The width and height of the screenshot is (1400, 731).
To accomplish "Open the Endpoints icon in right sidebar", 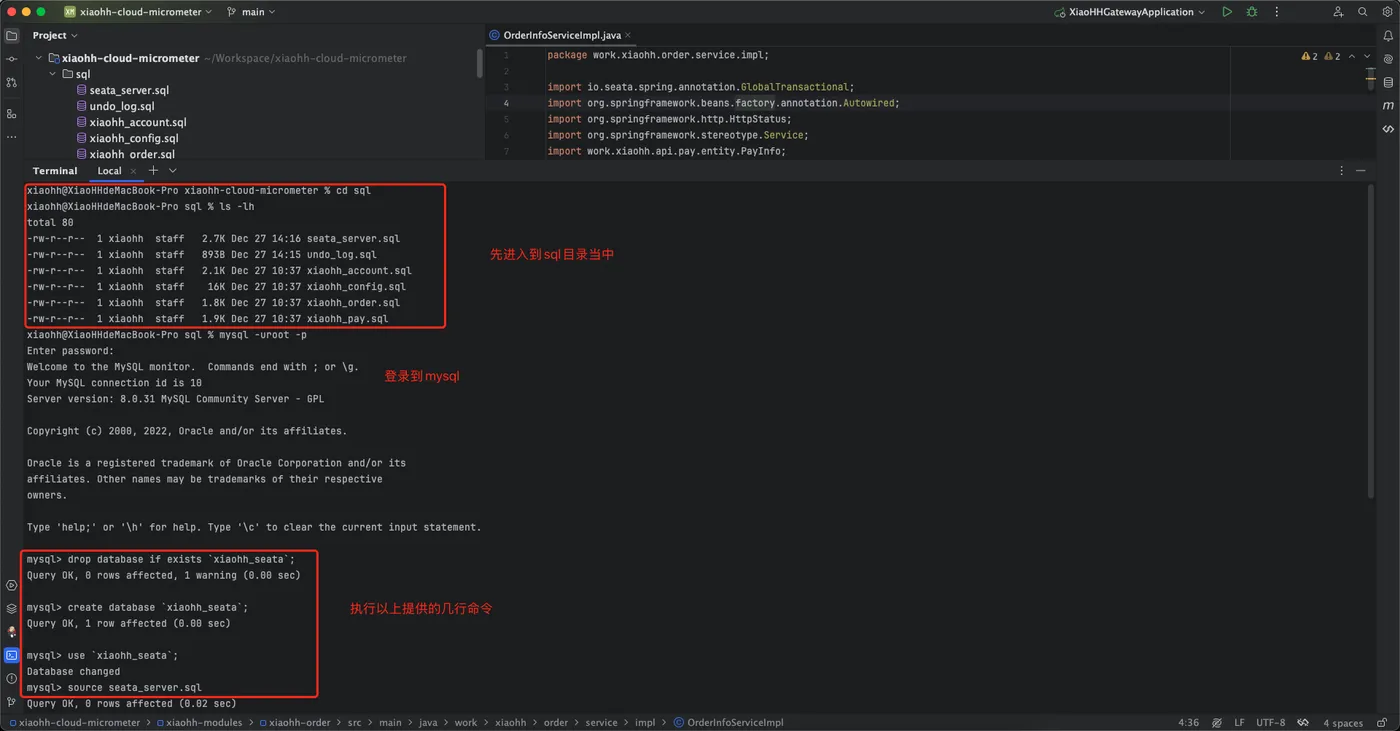I will (x=1388, y=129).
